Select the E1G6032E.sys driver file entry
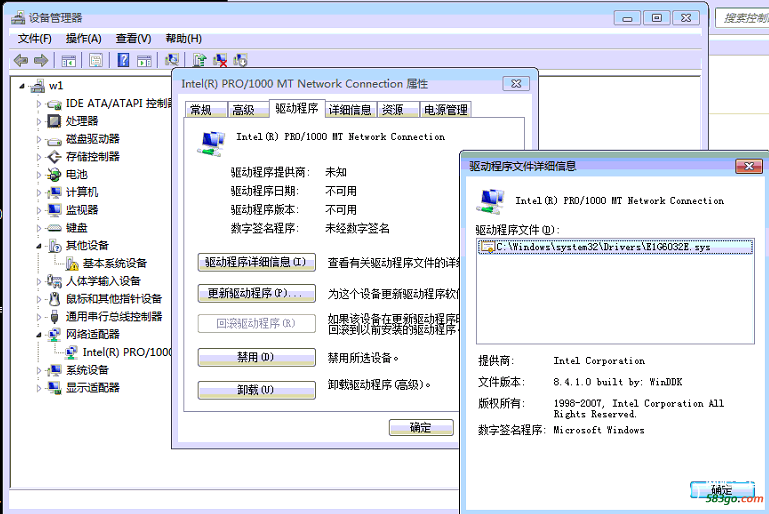Screen dimensions: 769x514 point(602,246)
